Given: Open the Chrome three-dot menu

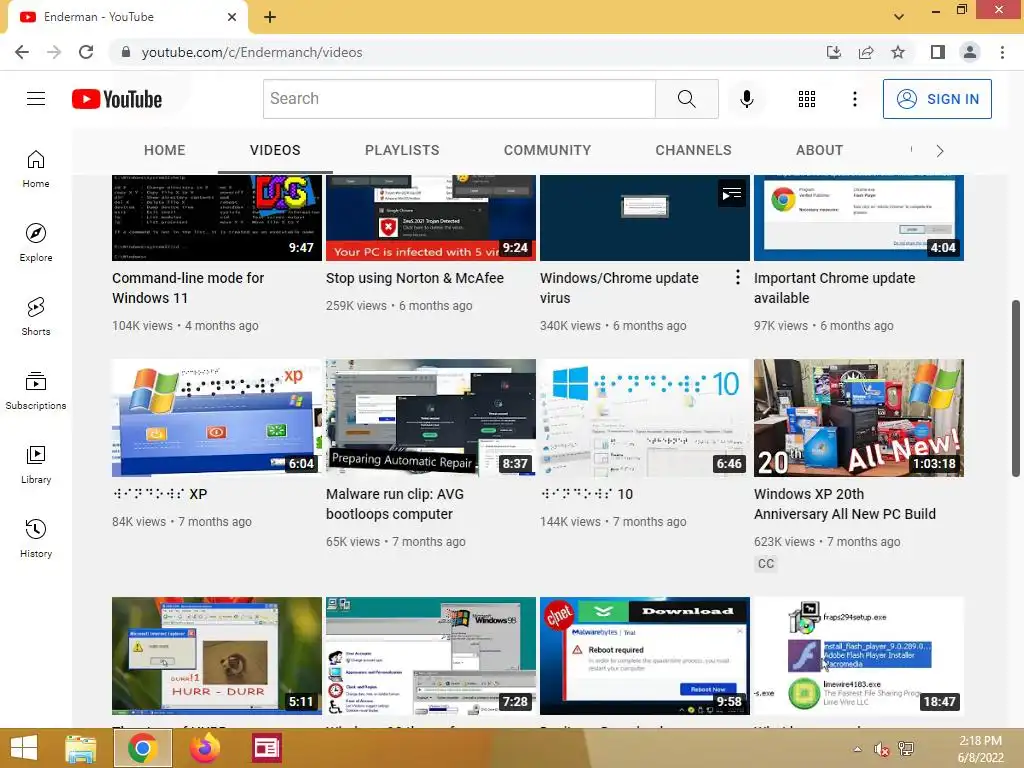Looking at the screenshot, I should coord(1002,52).
